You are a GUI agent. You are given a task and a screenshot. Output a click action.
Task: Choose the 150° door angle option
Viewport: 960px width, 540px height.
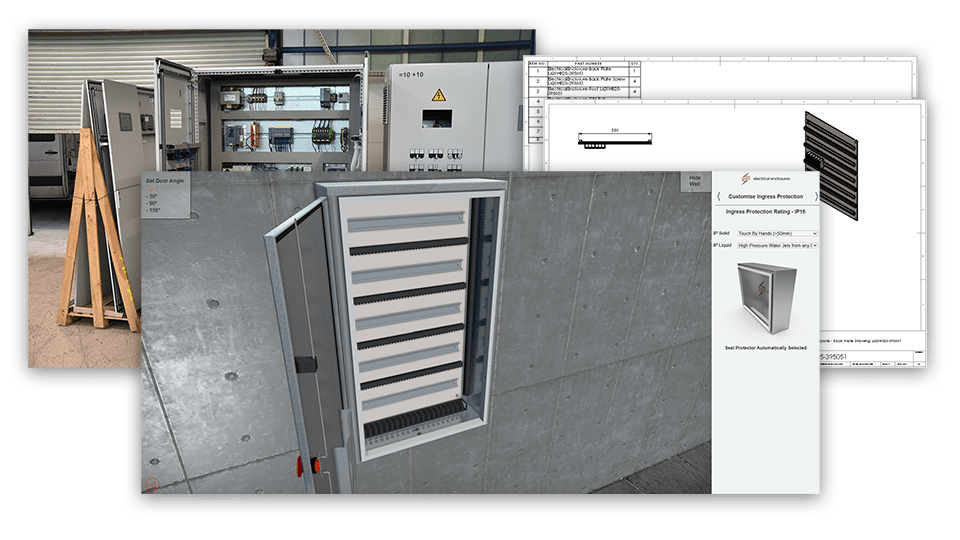click(154, 212)
